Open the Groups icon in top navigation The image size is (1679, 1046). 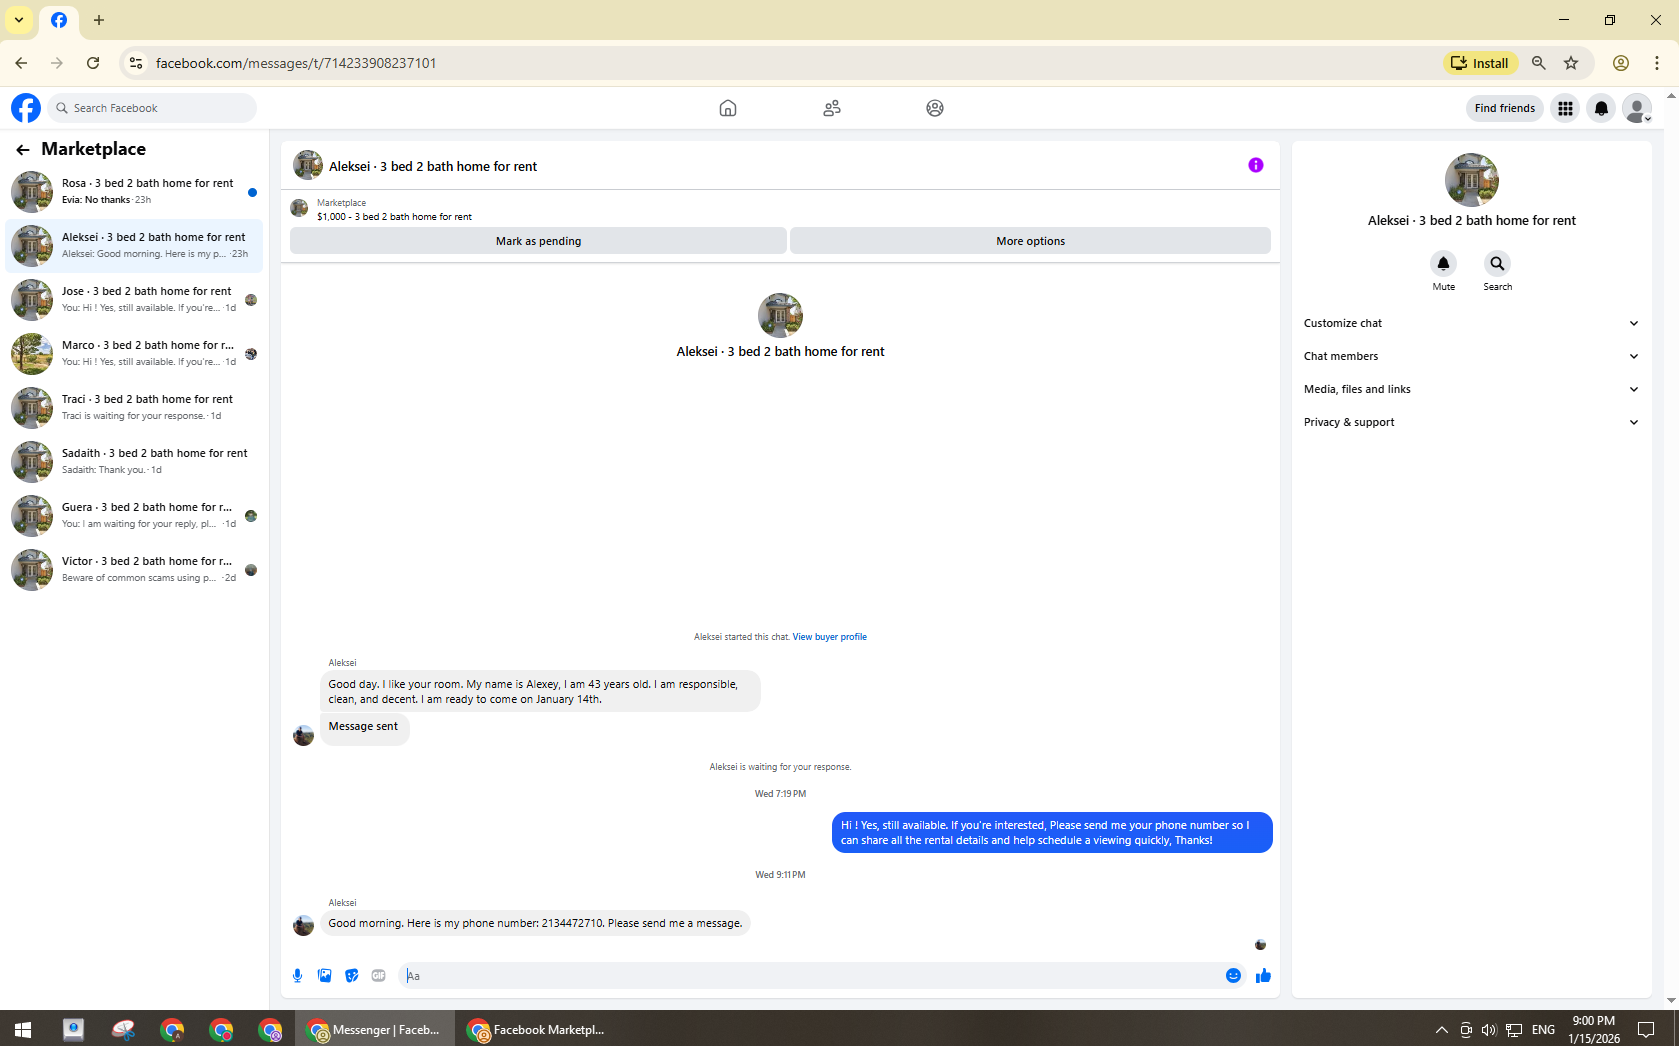(x=935, y=108)
